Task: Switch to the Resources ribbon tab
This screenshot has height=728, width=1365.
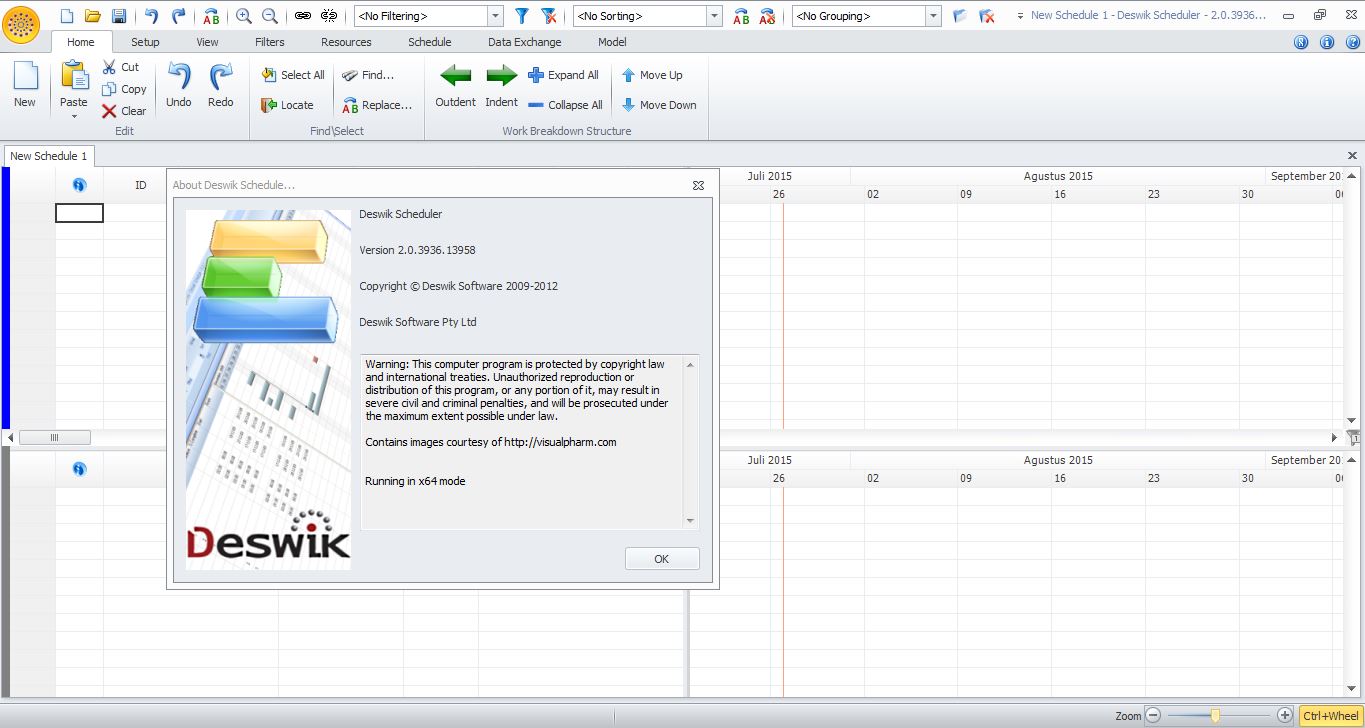Action: coord(346,42)
